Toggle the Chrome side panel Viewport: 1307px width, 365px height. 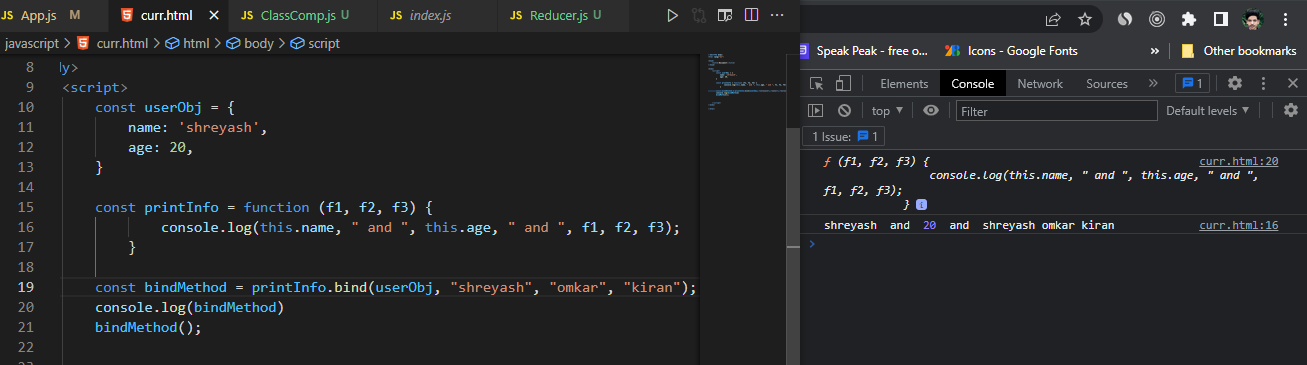tap(1221, 19)
